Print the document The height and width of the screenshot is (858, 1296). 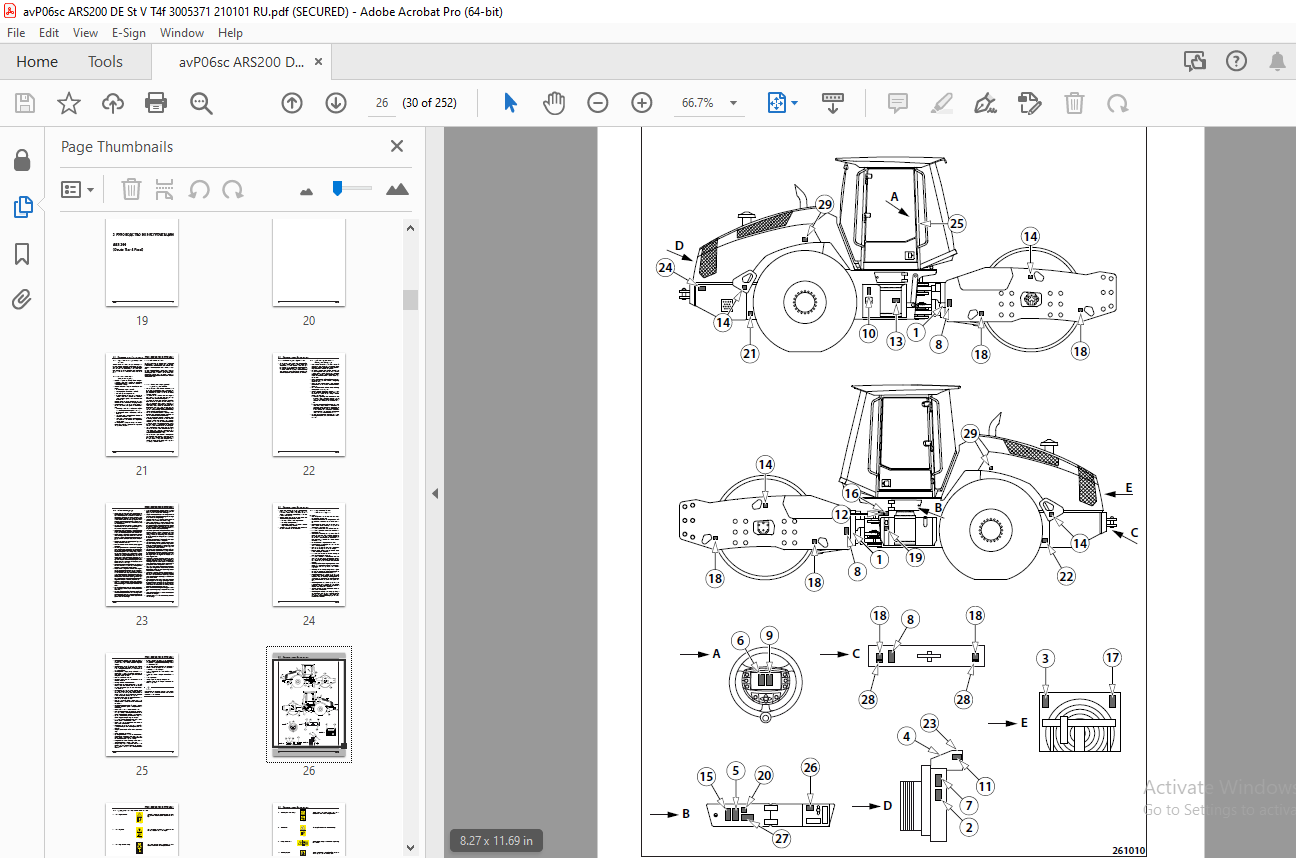tap(156, 103)
